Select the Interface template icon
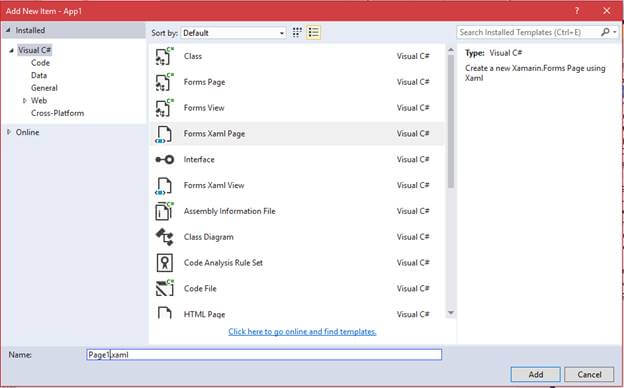Screen dimensions: 624x388 pos(164,160)
